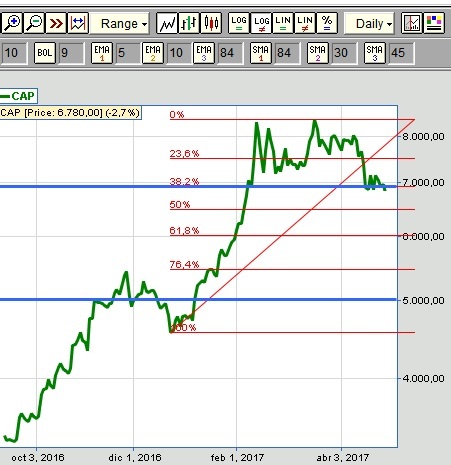Toggle the SMA 2 indicator

click(317, 53)
